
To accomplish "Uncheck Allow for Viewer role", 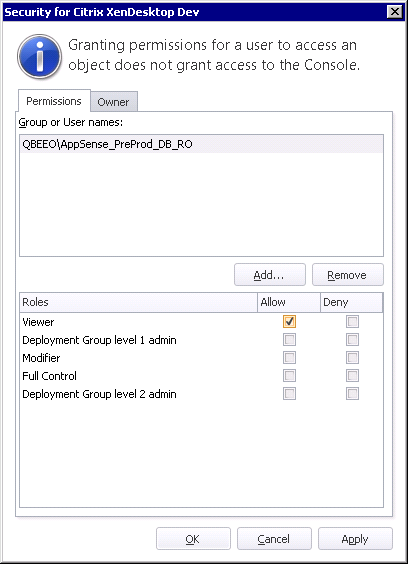I will 289,322.
